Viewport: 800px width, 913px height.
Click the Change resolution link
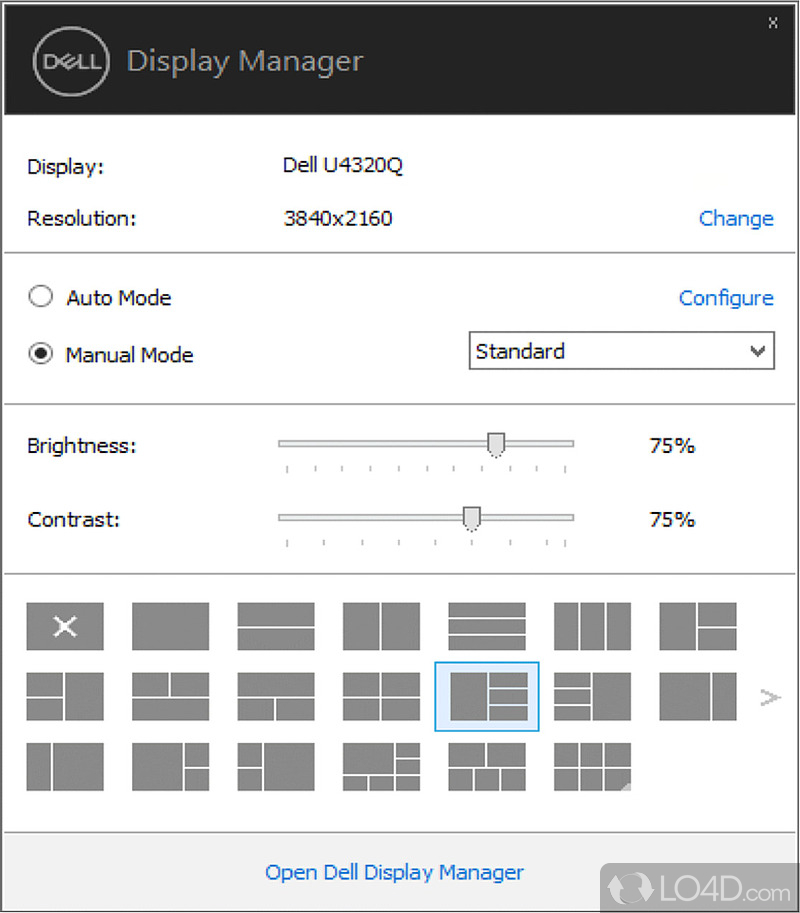click(735, 218)
